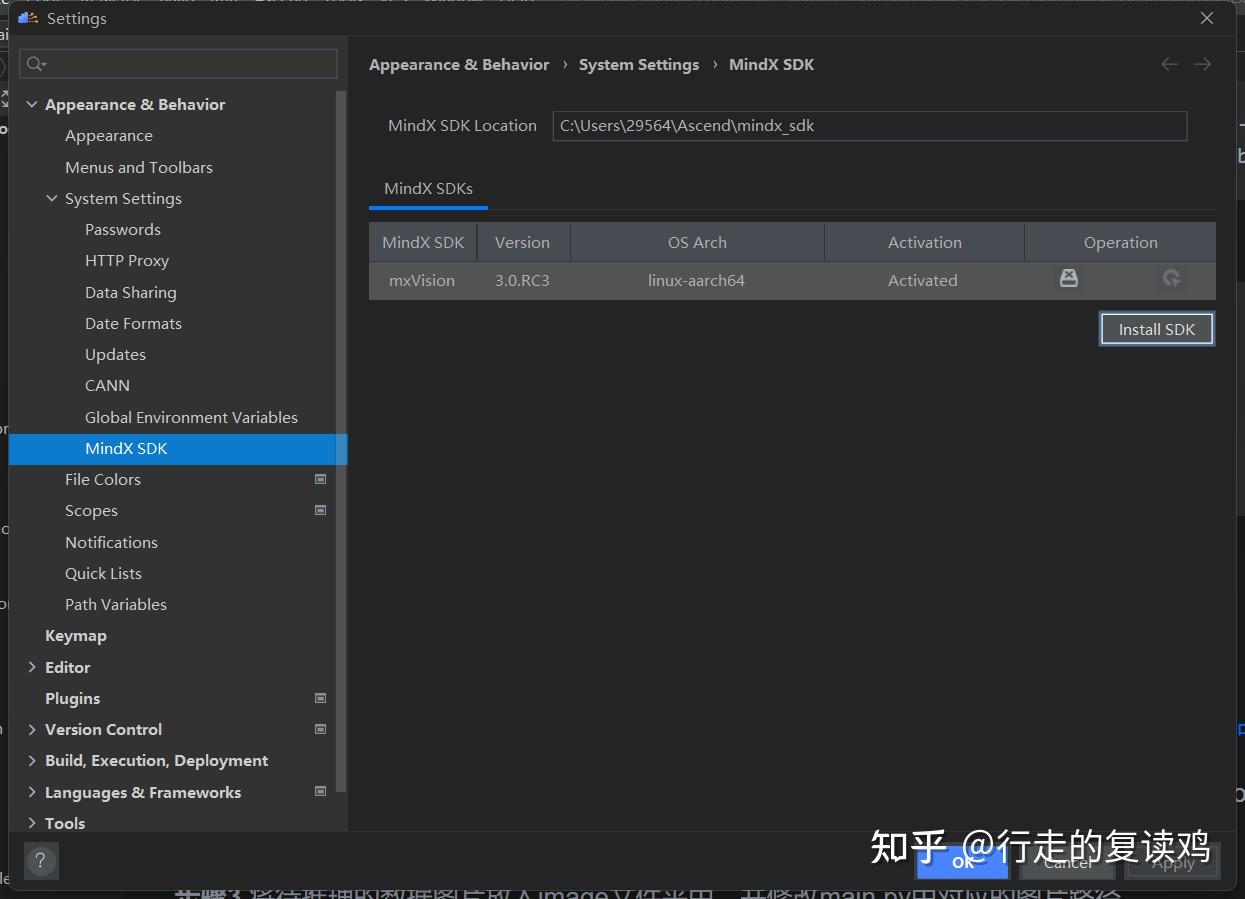Viewport: 1245px width, 899px height.
Task: Expand the Languages & Frameworks section
Action: (32, 792)
